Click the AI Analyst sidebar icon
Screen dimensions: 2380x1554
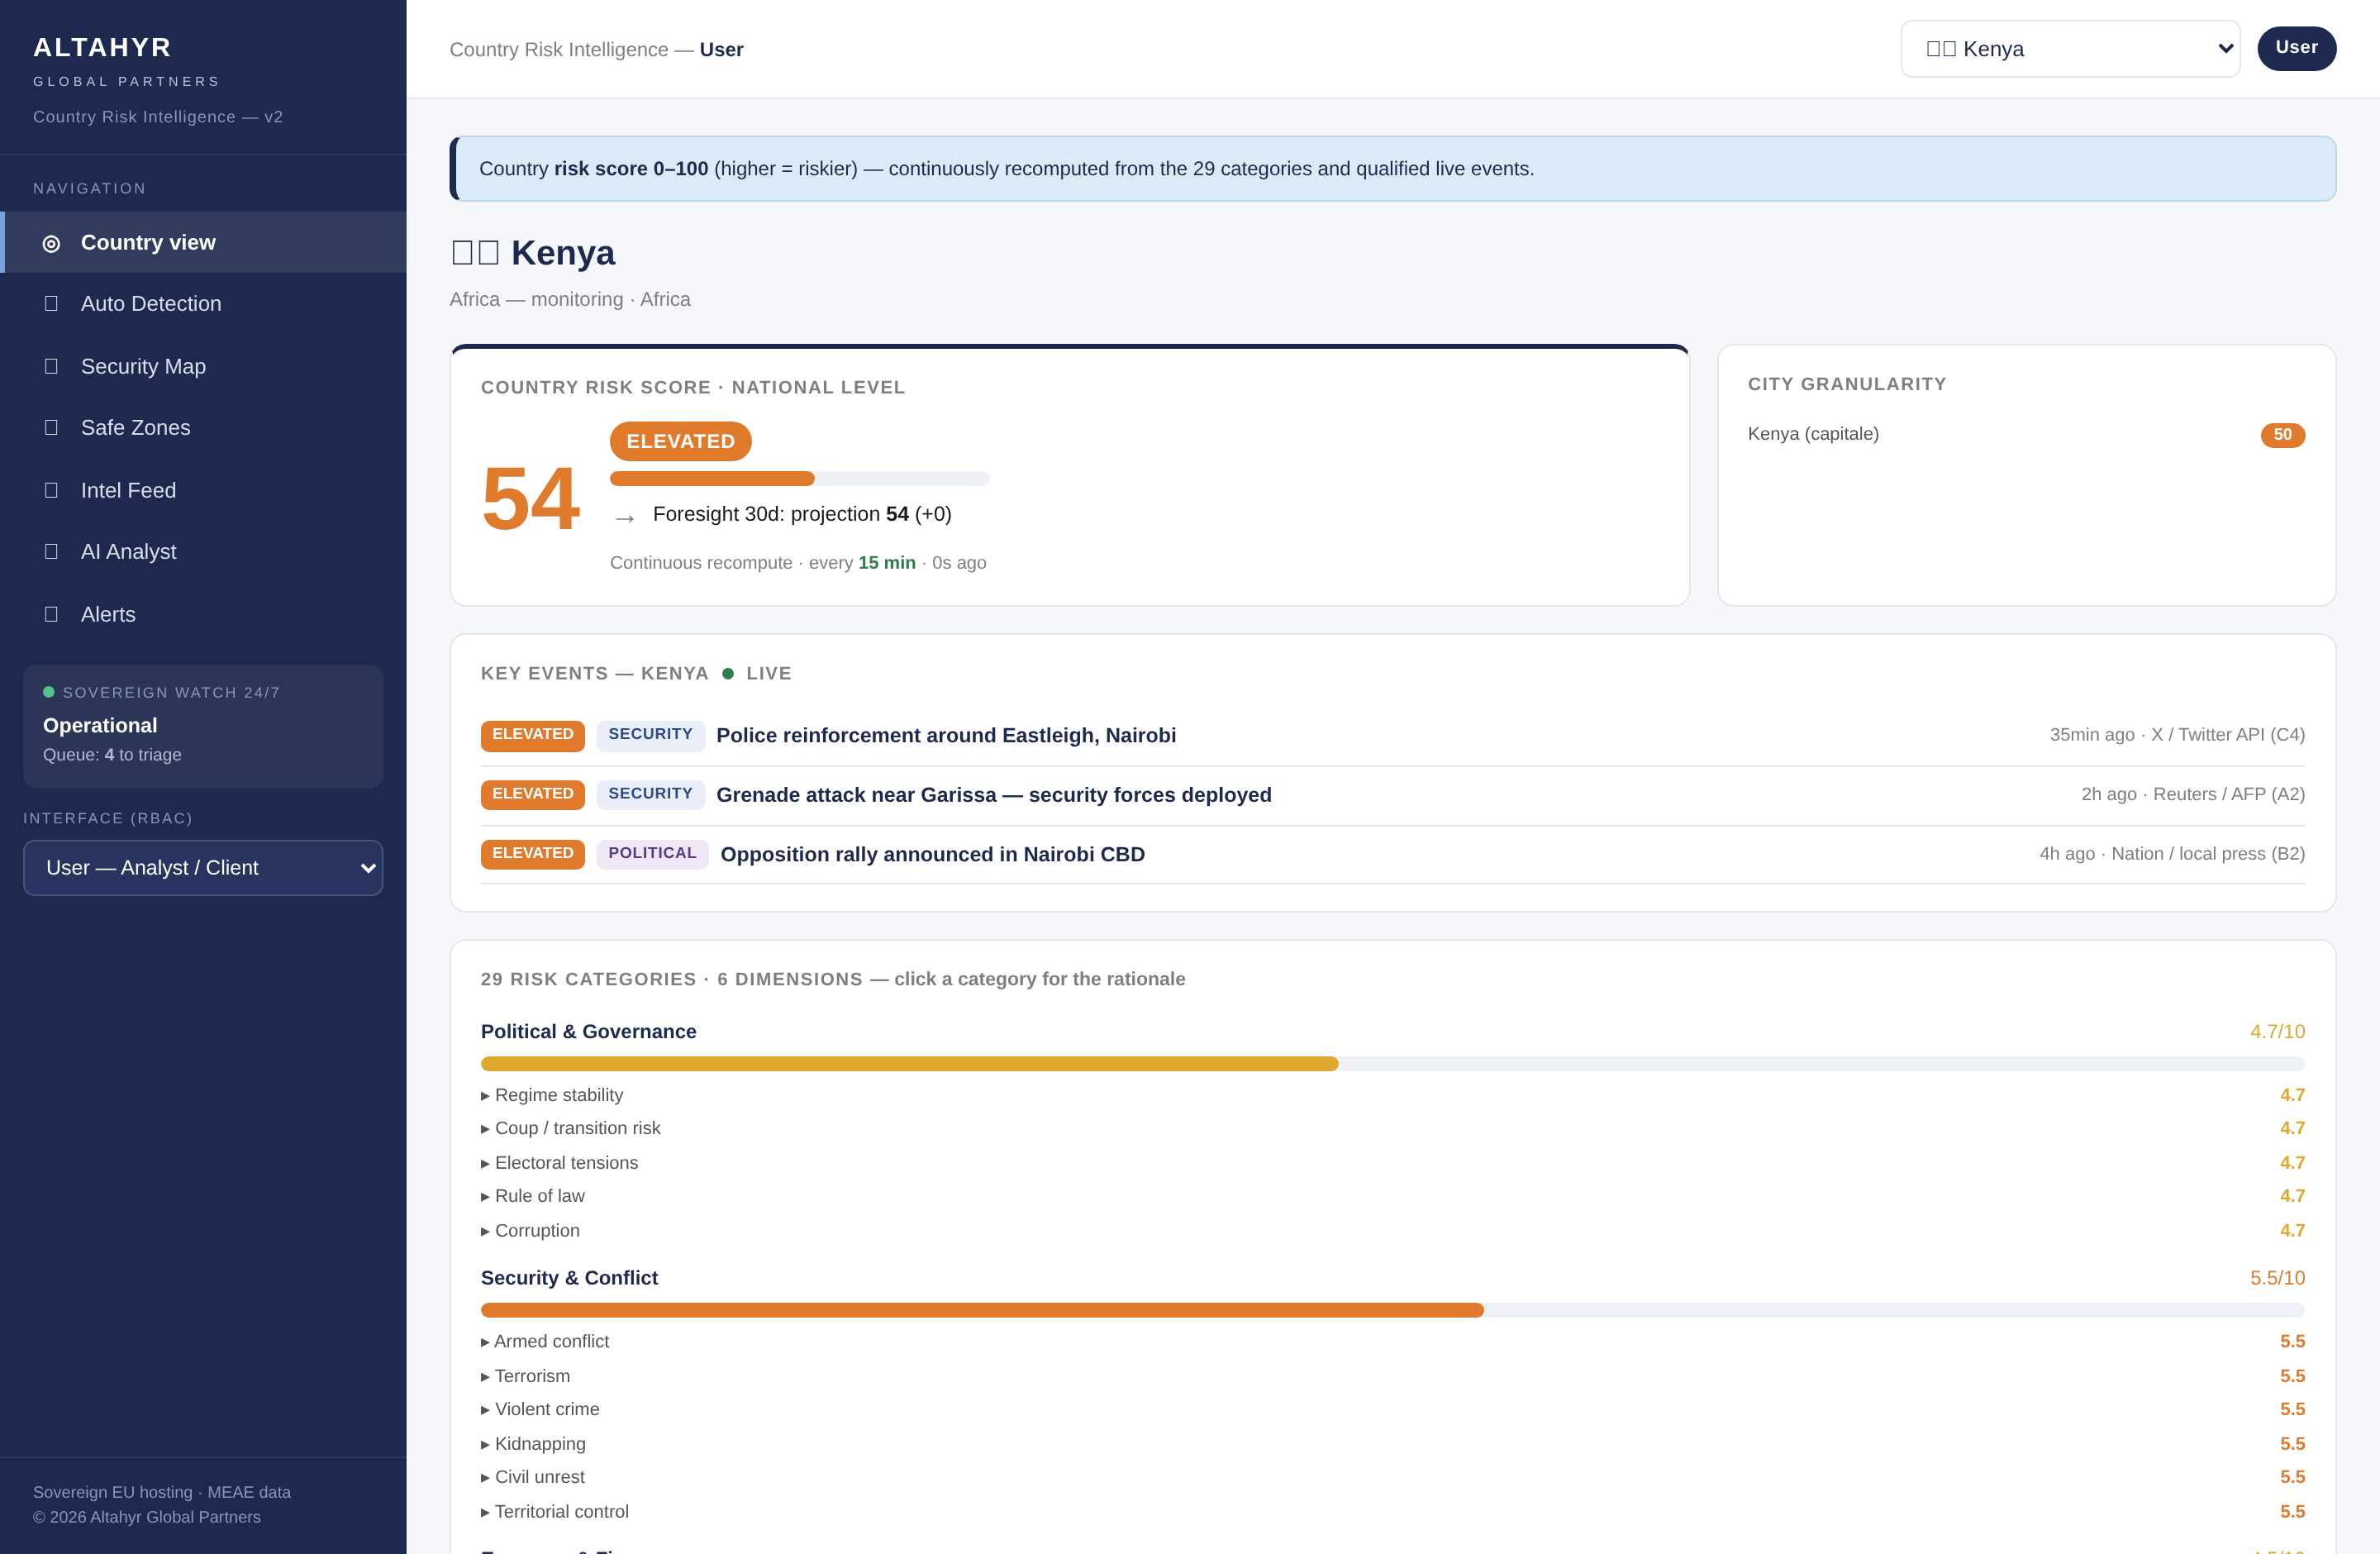[51, 551]
